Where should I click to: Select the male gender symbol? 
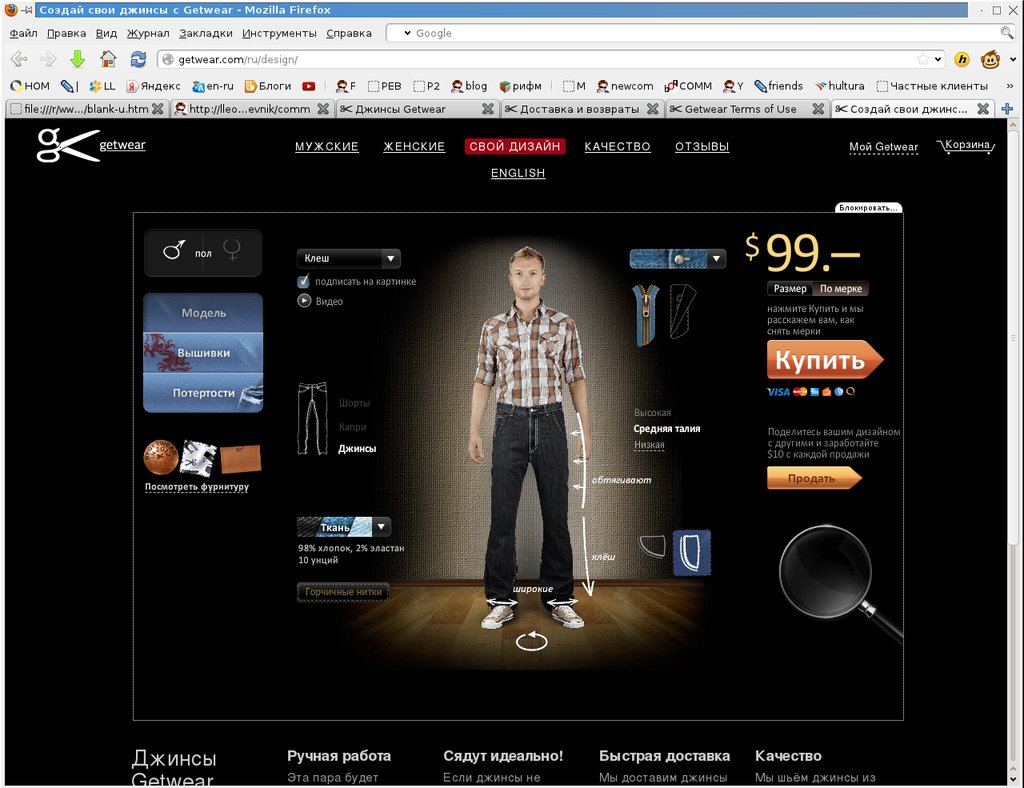click(174, 249)
